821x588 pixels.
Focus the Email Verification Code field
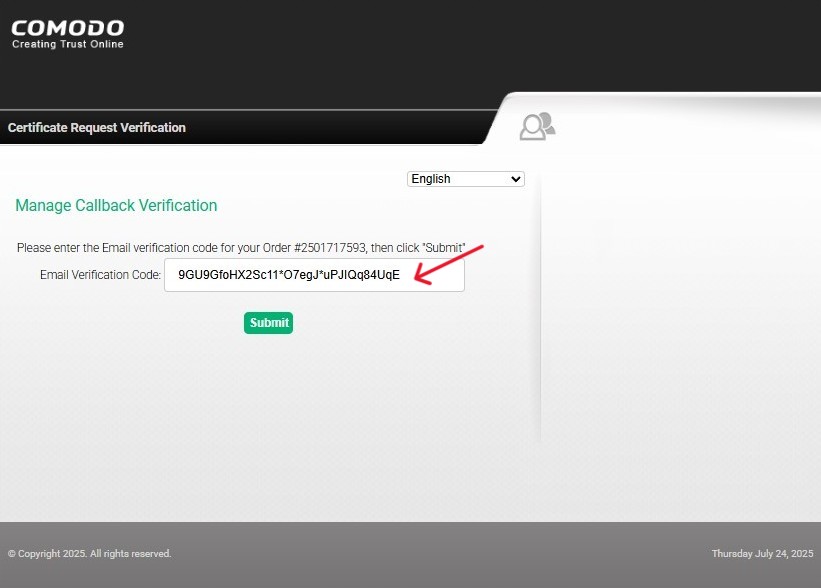pos(314,275)
